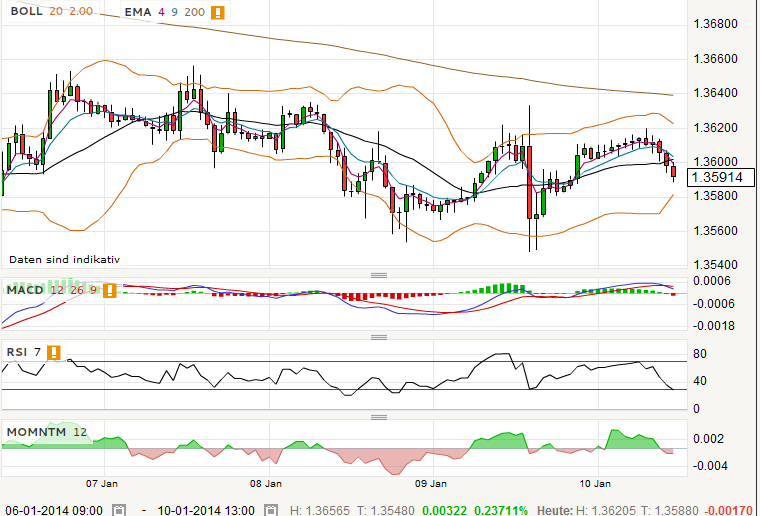The image size is (760, 516).
Task: Click the 10 Jan date axis label
Action: click(595, 484)
